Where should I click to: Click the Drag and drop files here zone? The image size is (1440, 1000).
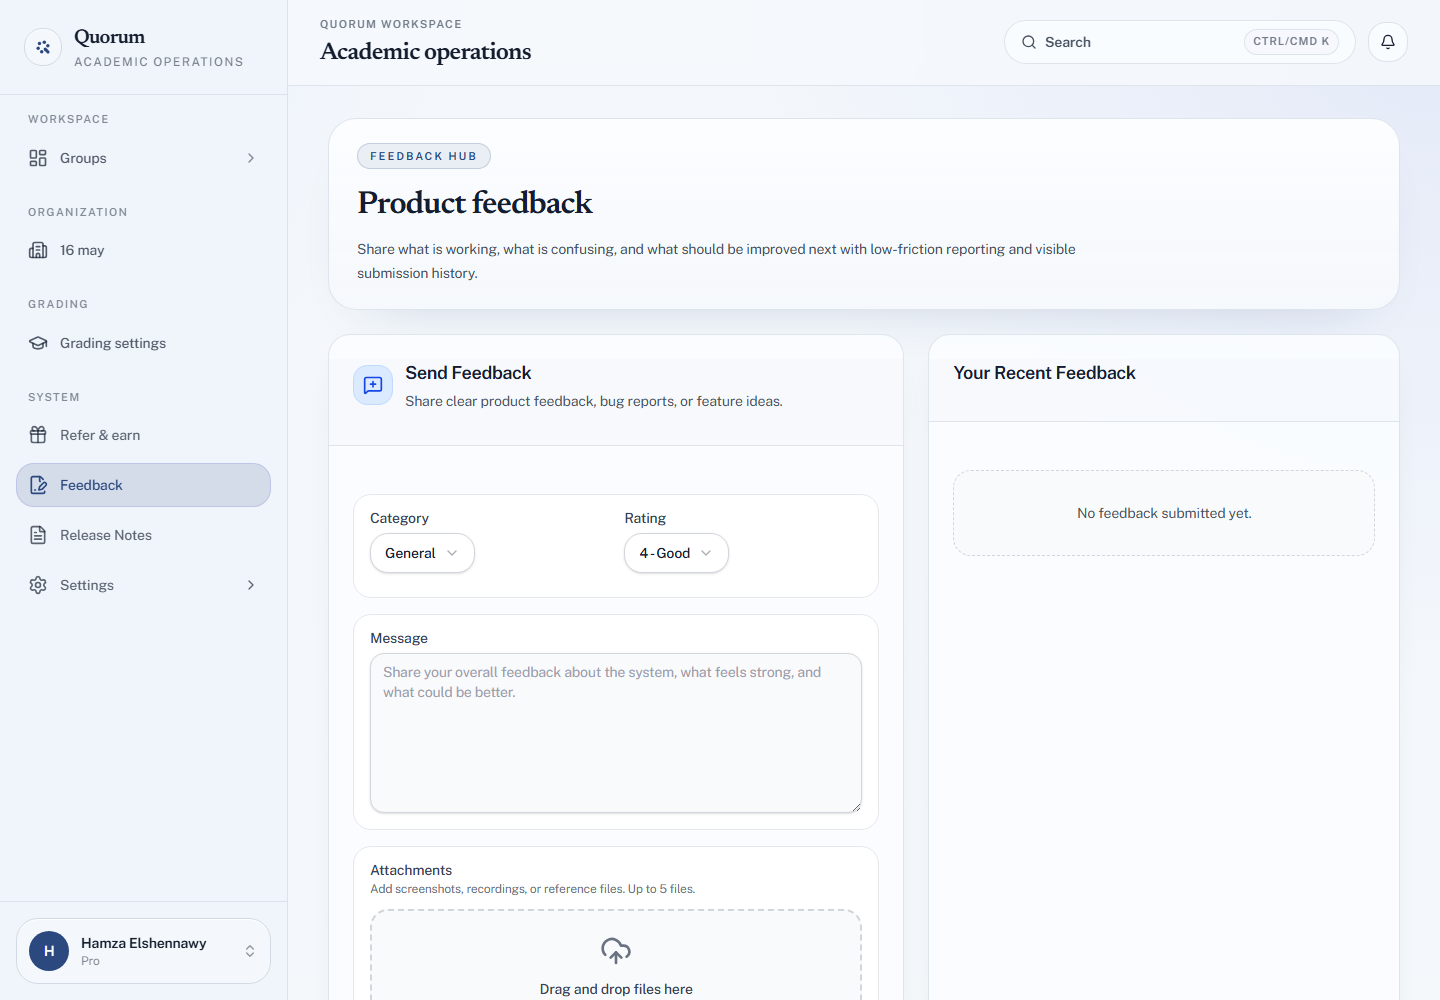[x=616, y=955]
